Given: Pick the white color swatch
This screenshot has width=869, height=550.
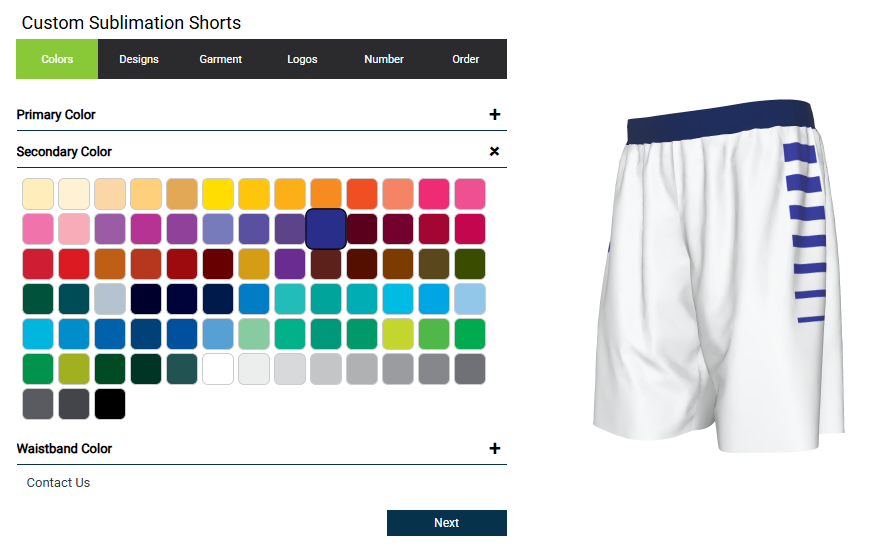Looking at the screenshot, I should pyautogui.click(x=218, y=369).
